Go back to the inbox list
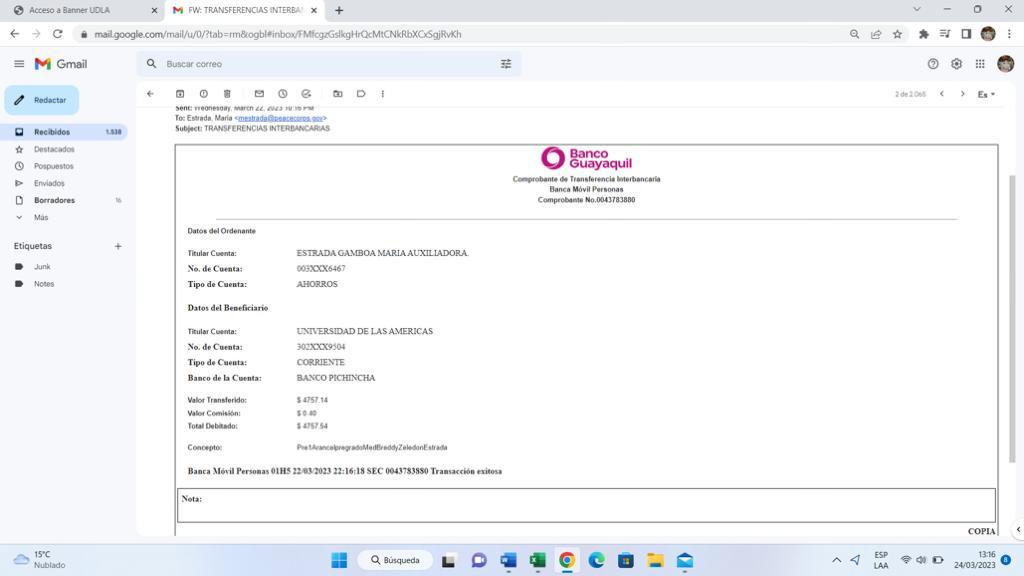 (150, 94)
